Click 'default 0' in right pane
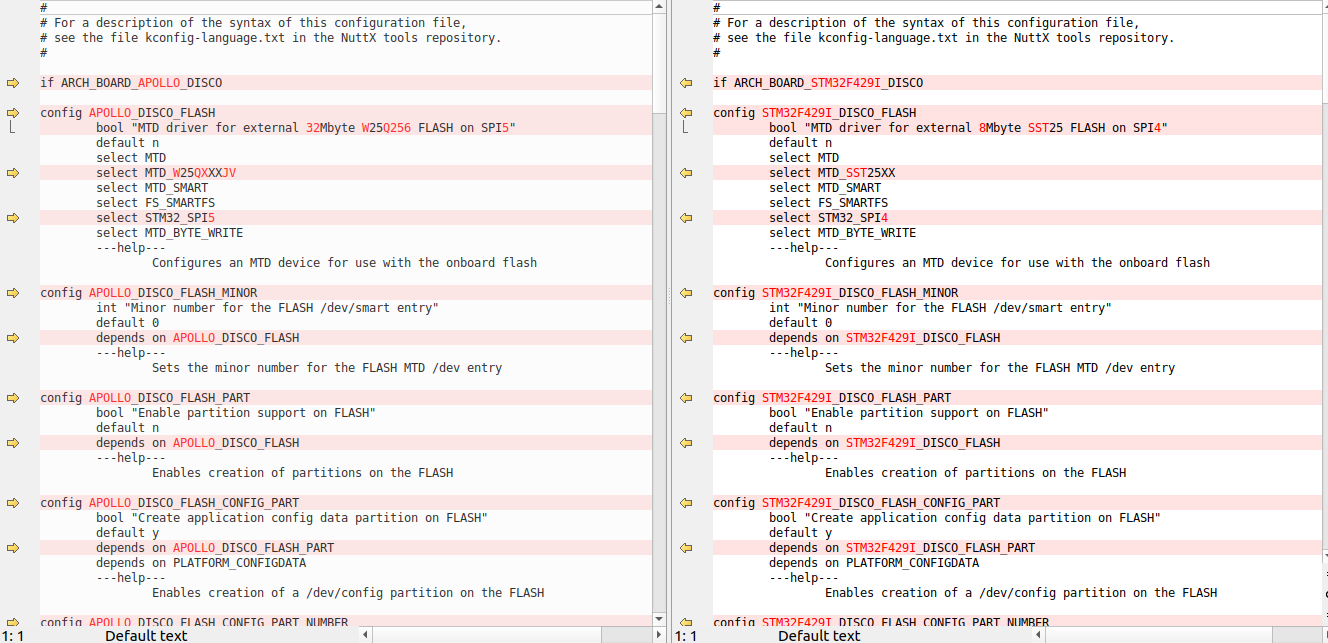1328x643 pixels. tap(800, 323)
